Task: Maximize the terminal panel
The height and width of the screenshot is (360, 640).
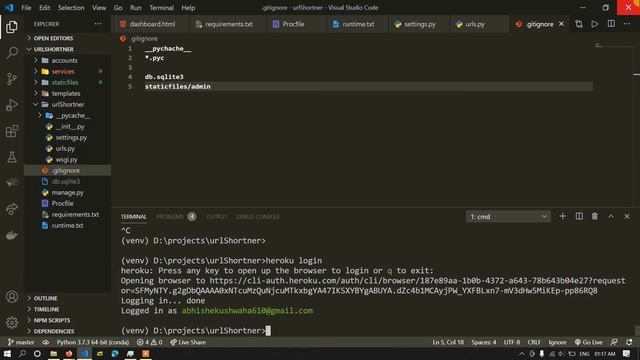Action: tap(611, 216)
